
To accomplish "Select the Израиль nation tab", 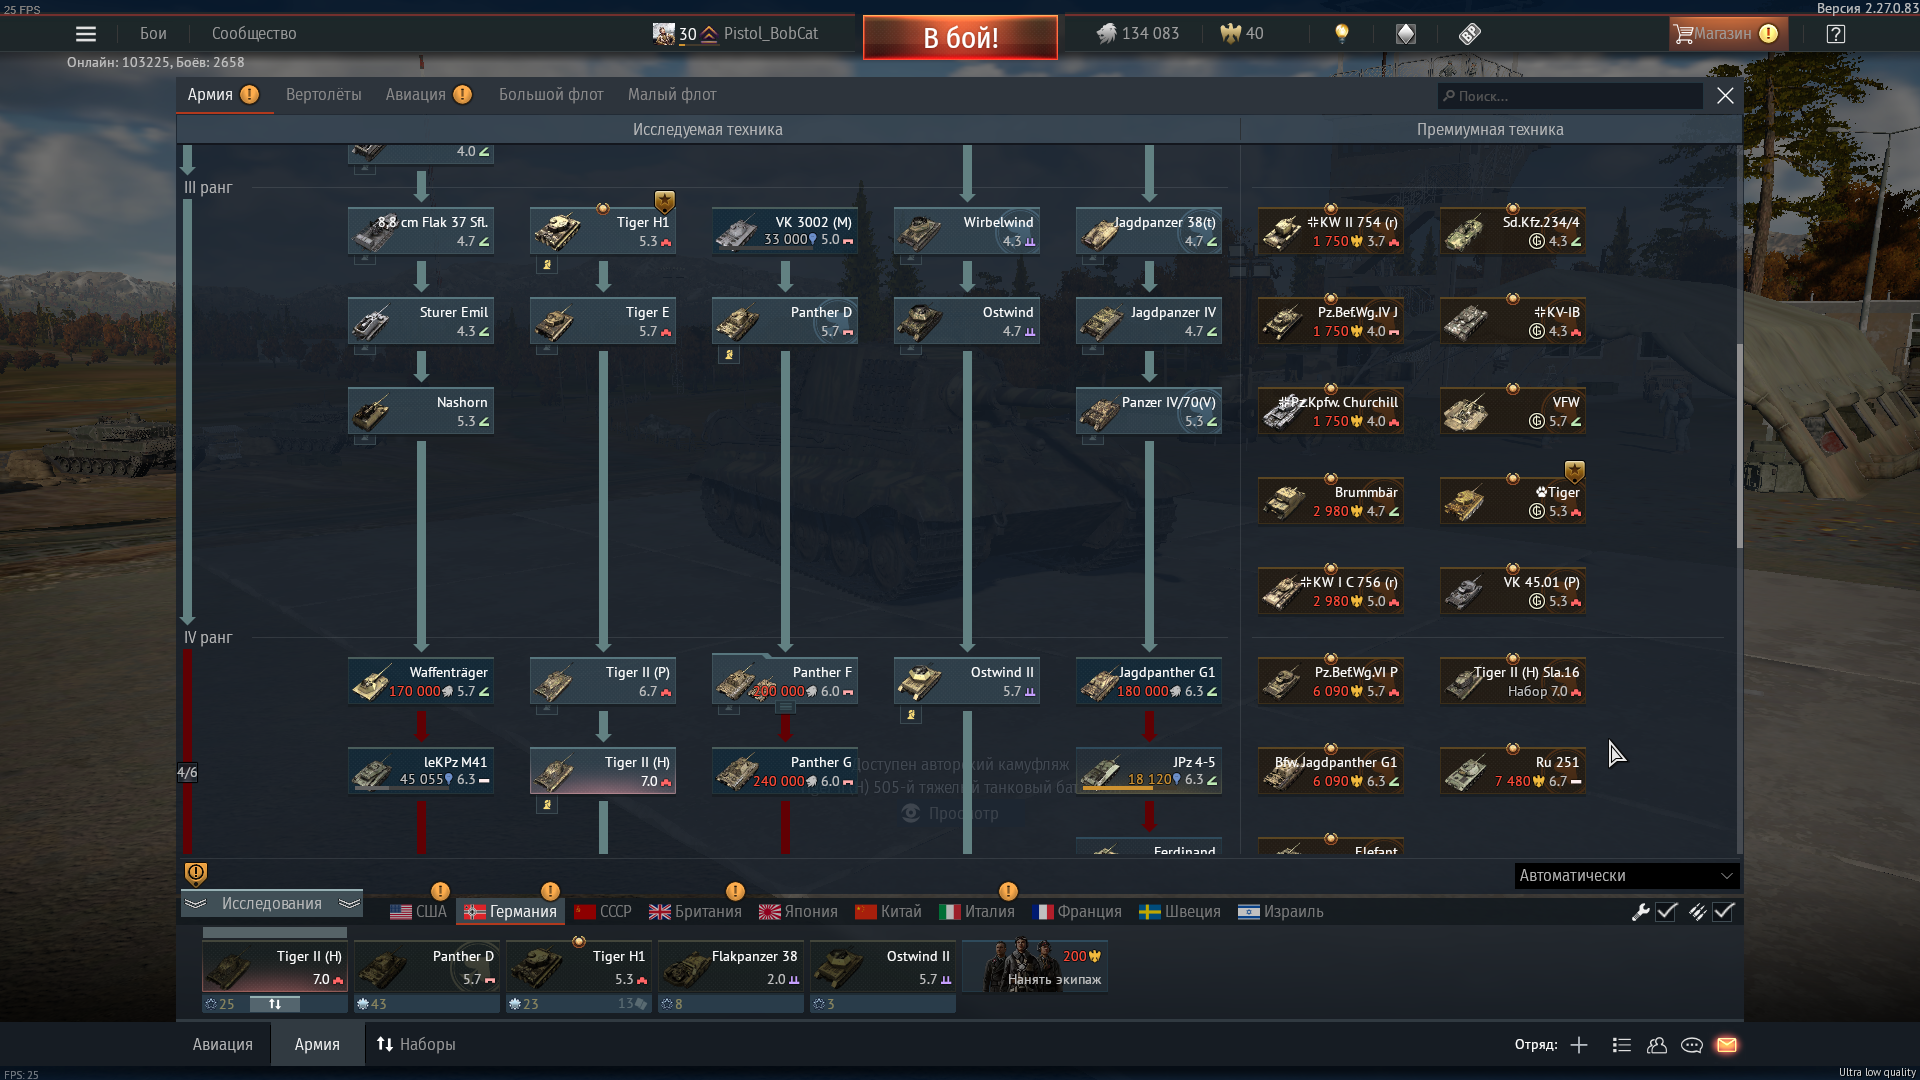I will coord(1281,912).
